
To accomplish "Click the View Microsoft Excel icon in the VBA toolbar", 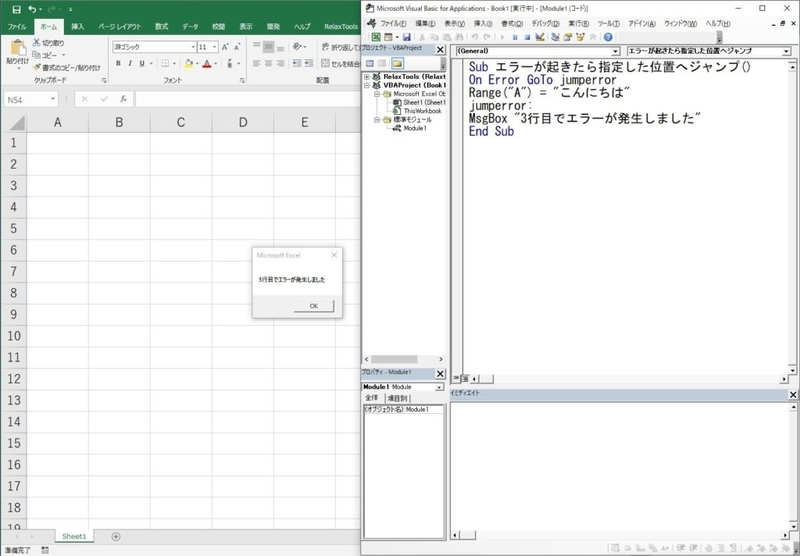I will (x=376, y=37).
